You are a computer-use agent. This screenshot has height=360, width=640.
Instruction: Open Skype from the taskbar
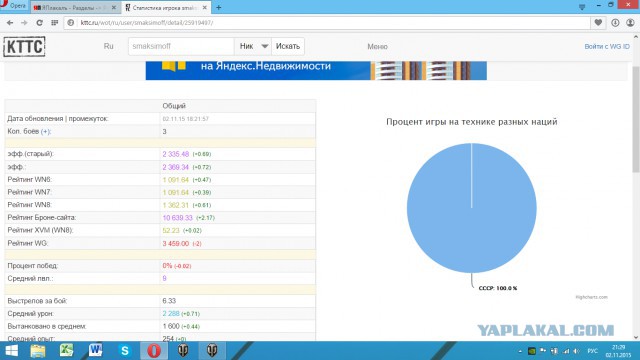(124, 351)
